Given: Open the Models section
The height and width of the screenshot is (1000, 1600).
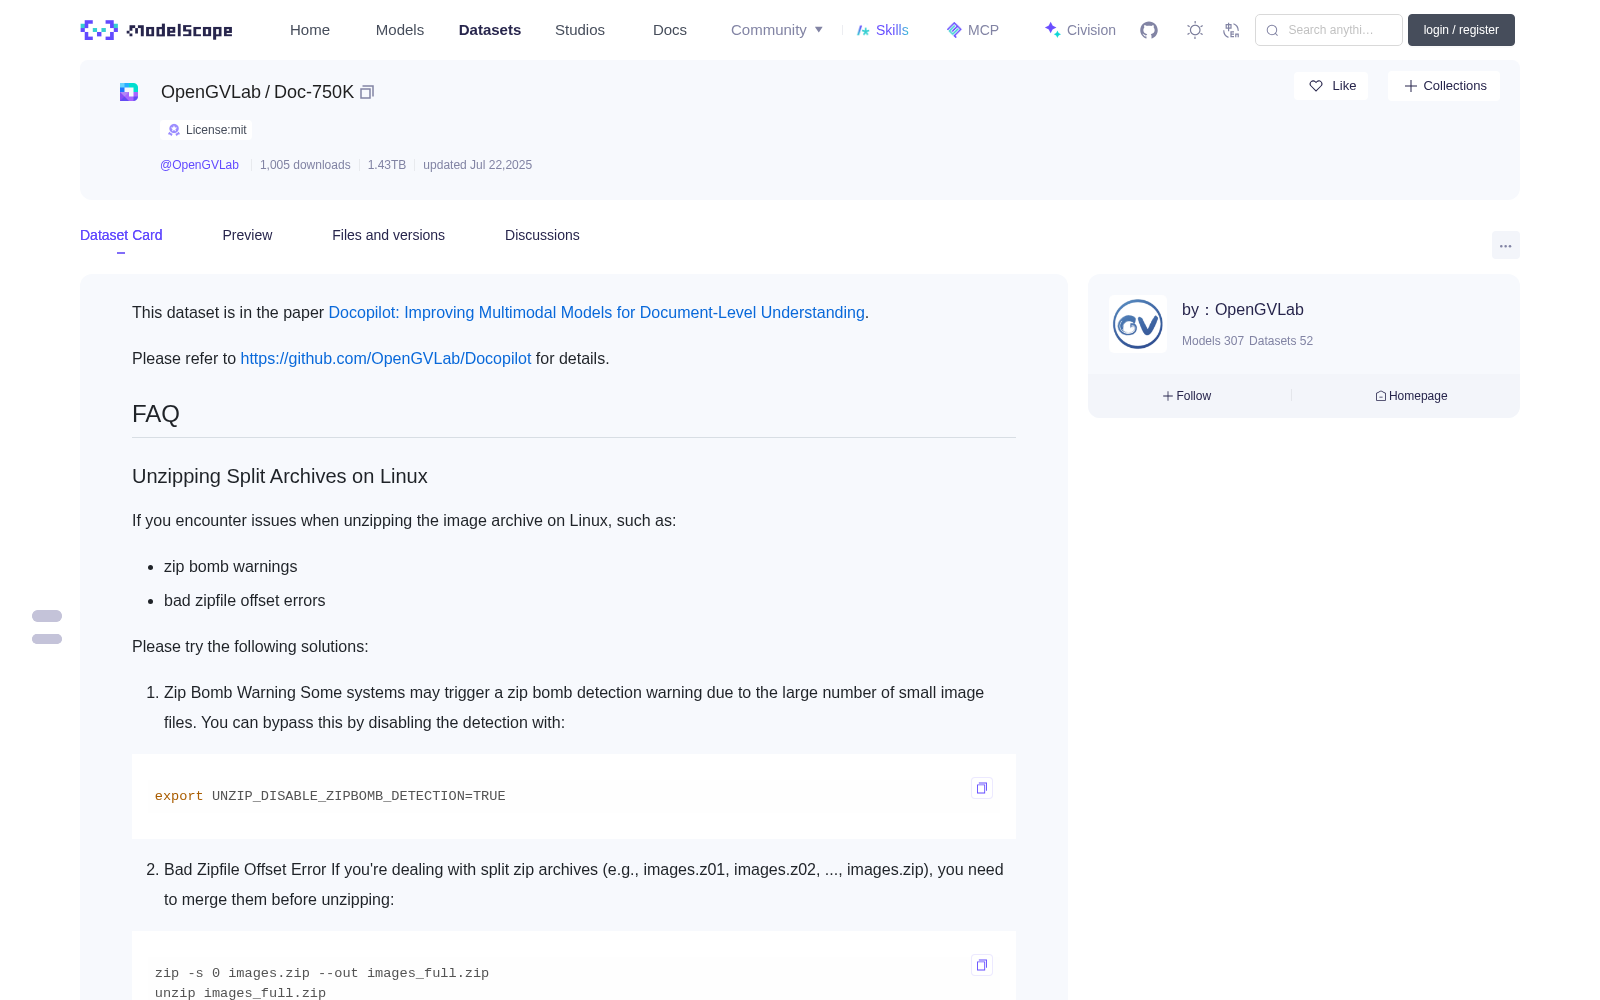Looking at the screenshot, I should (x=400, y=30).
